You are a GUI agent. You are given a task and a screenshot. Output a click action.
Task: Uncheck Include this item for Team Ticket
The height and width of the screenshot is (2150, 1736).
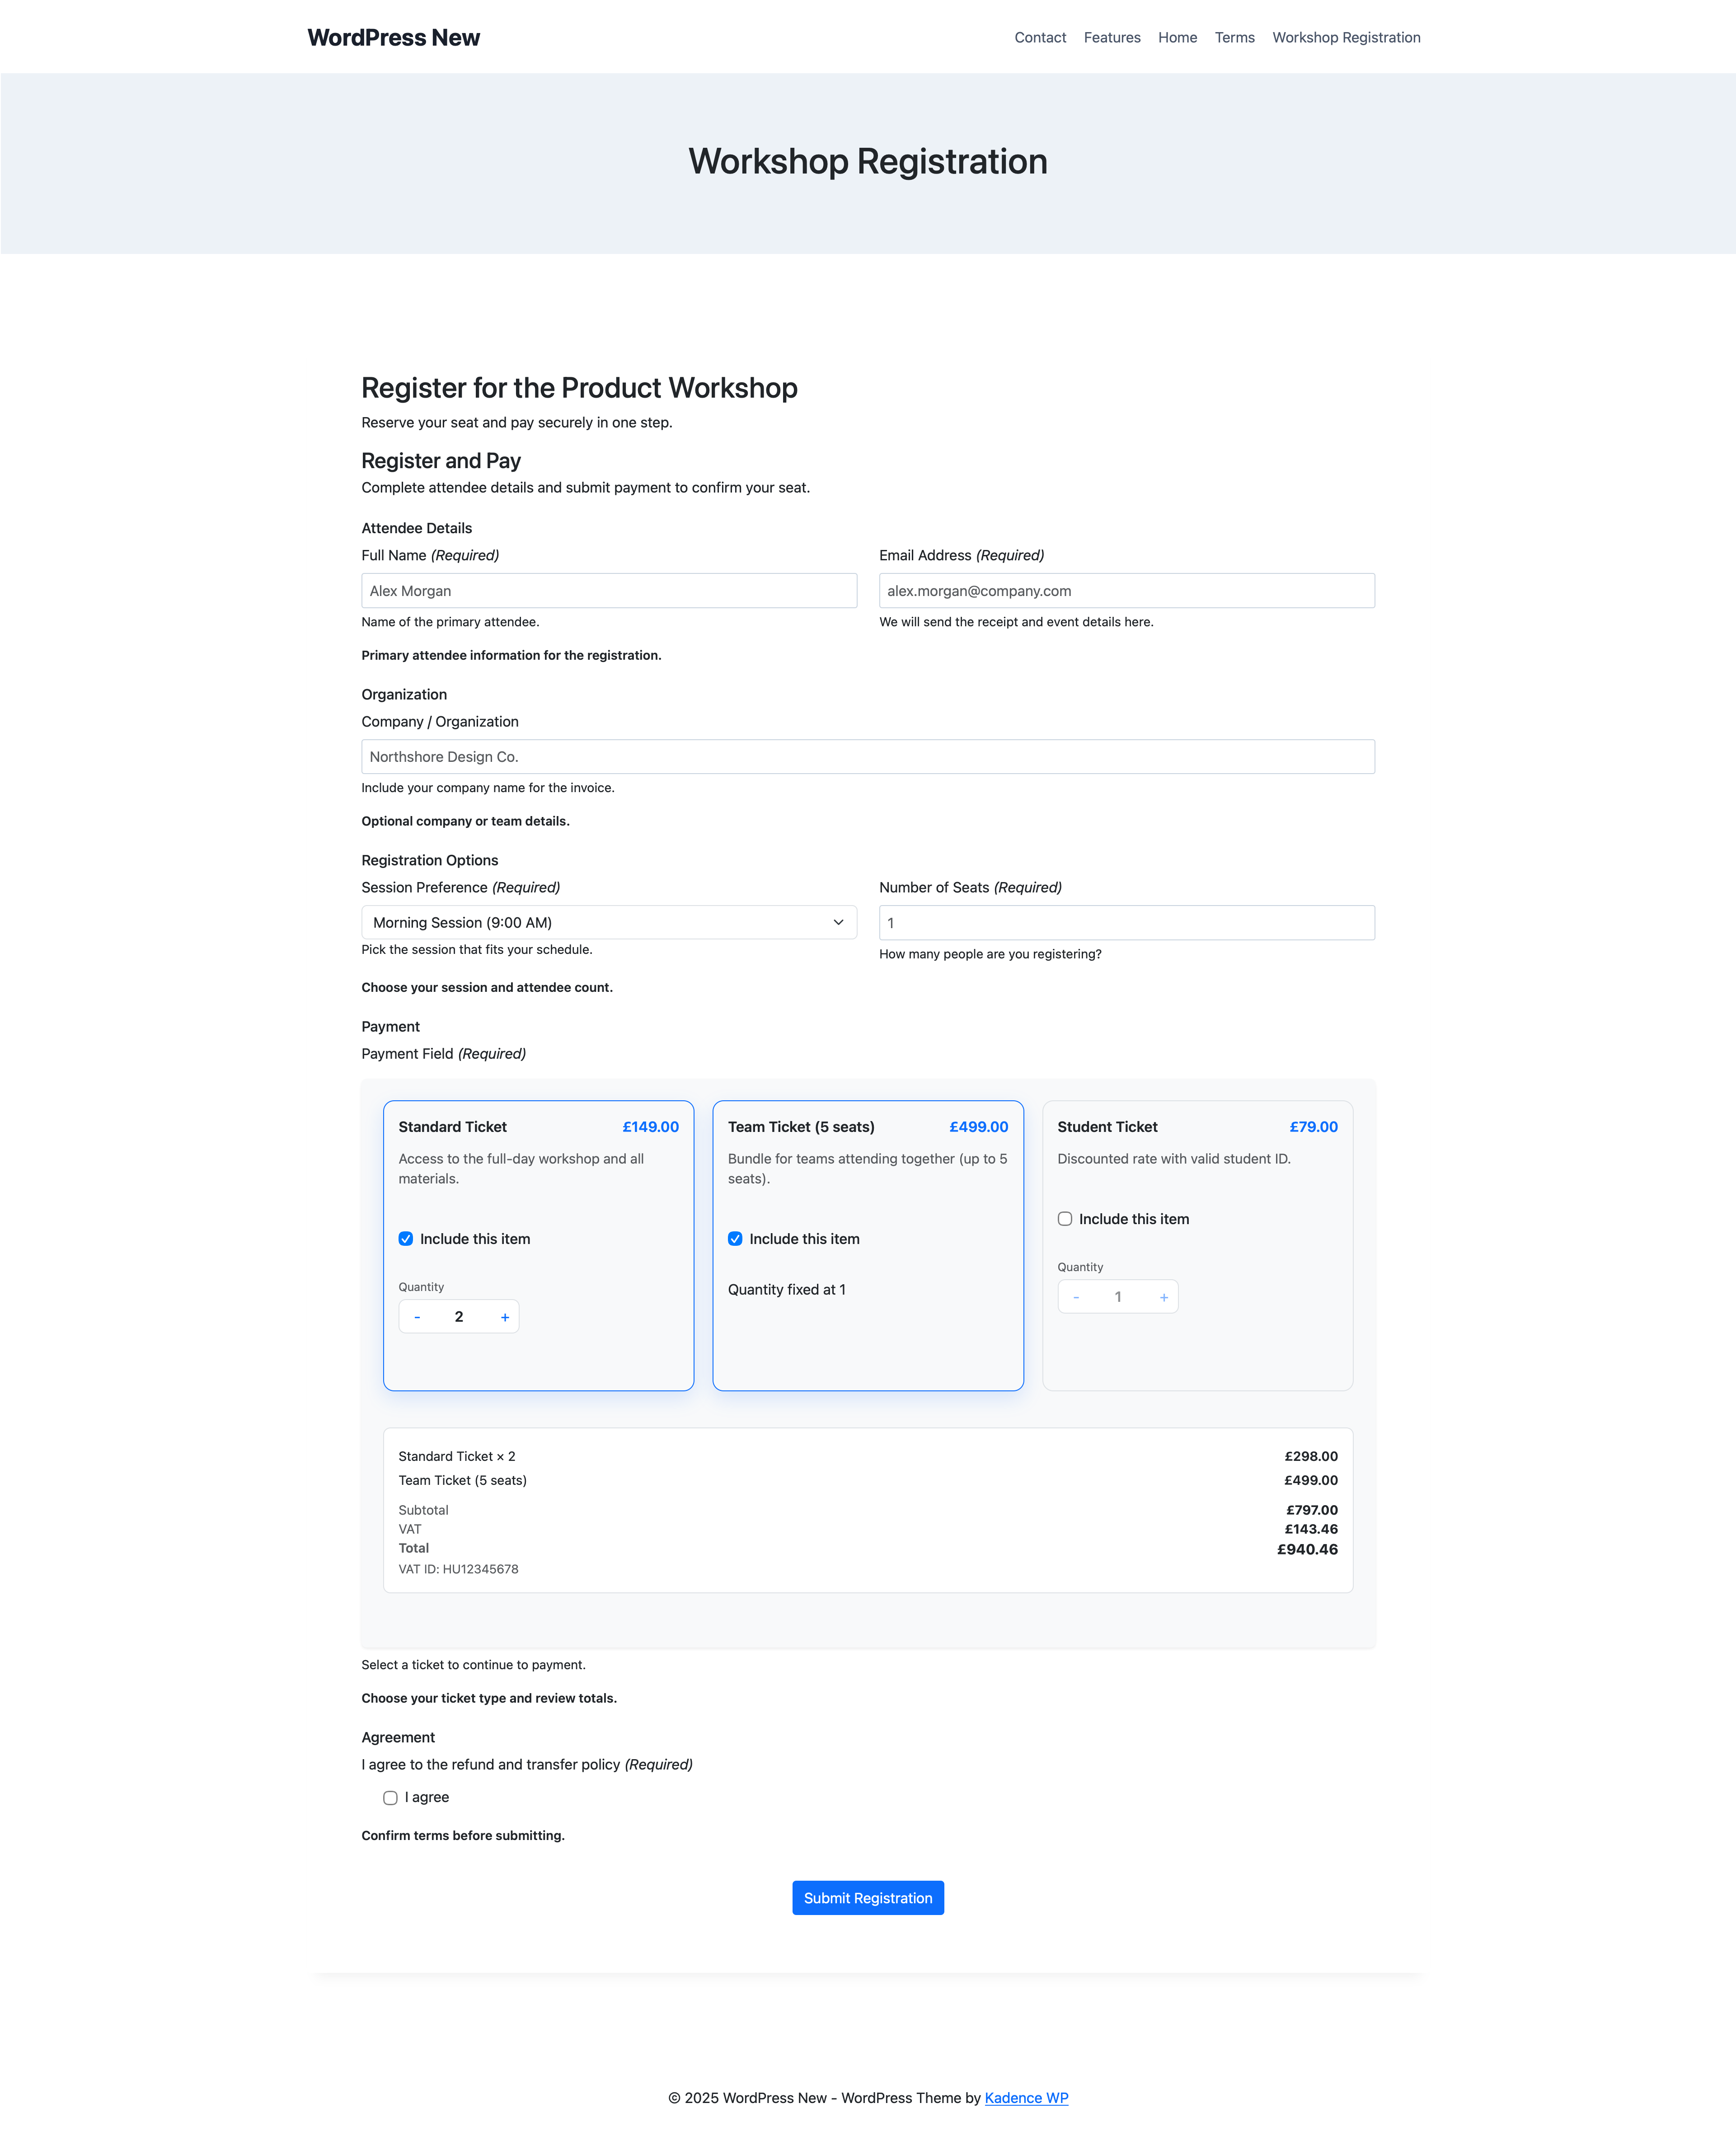click(735, 1238)
